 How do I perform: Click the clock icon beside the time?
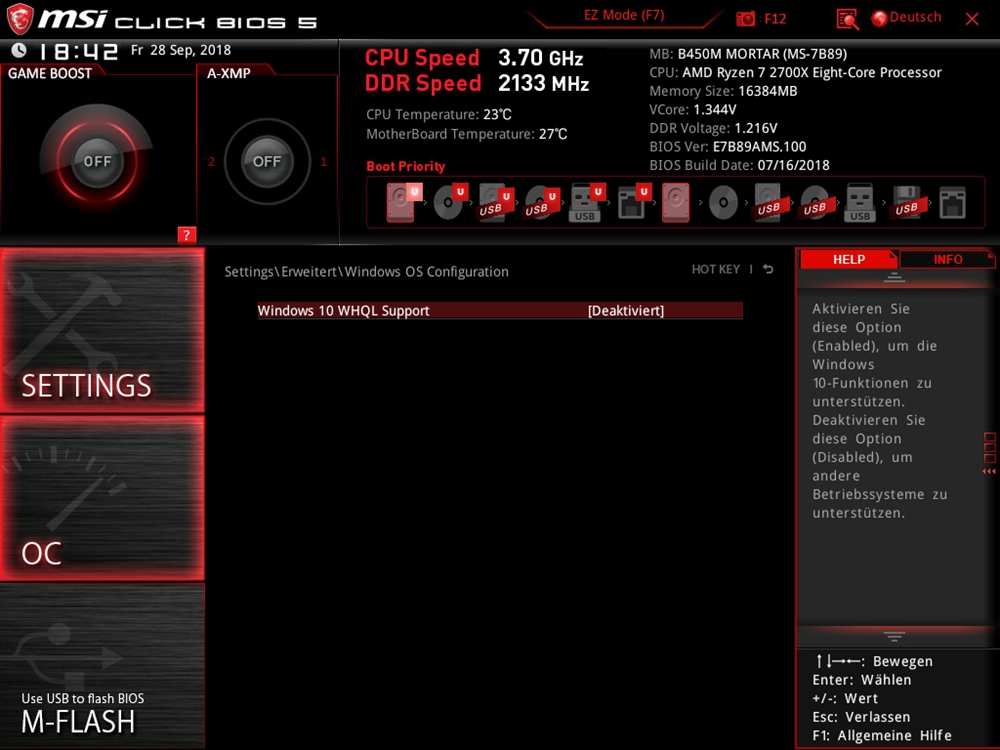click(19, 50)
